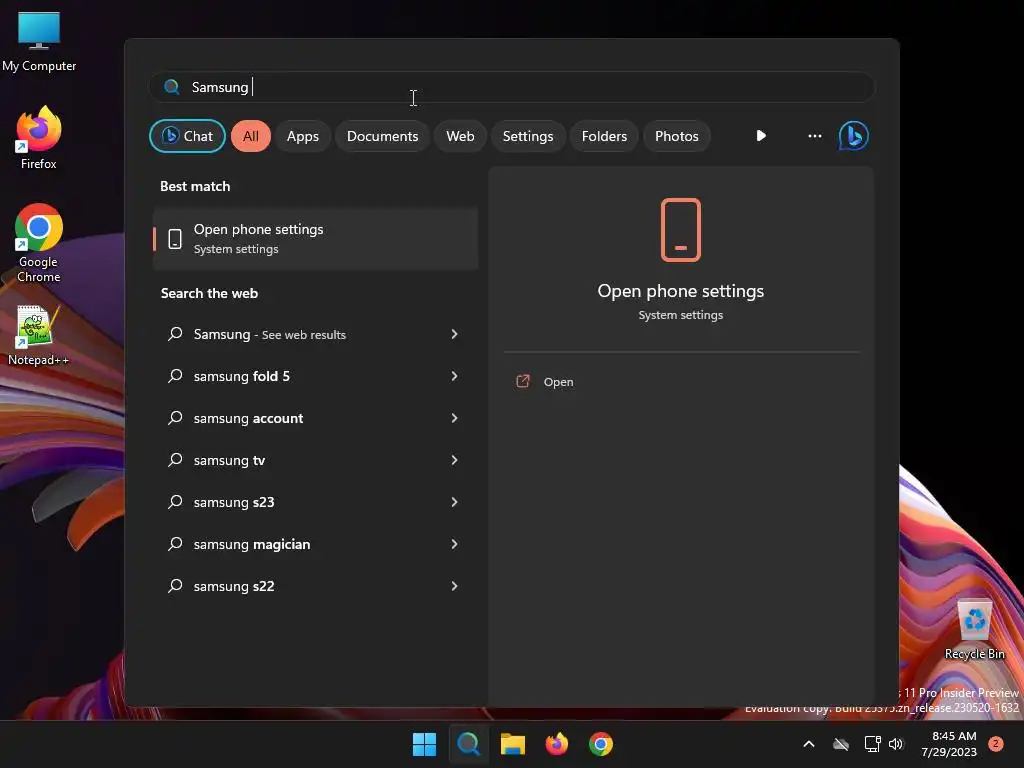Click the search icon next to 'samsung s23'
Image resolution: width=1024 pixels, height=768 pixels.
(x=175, y=502)
